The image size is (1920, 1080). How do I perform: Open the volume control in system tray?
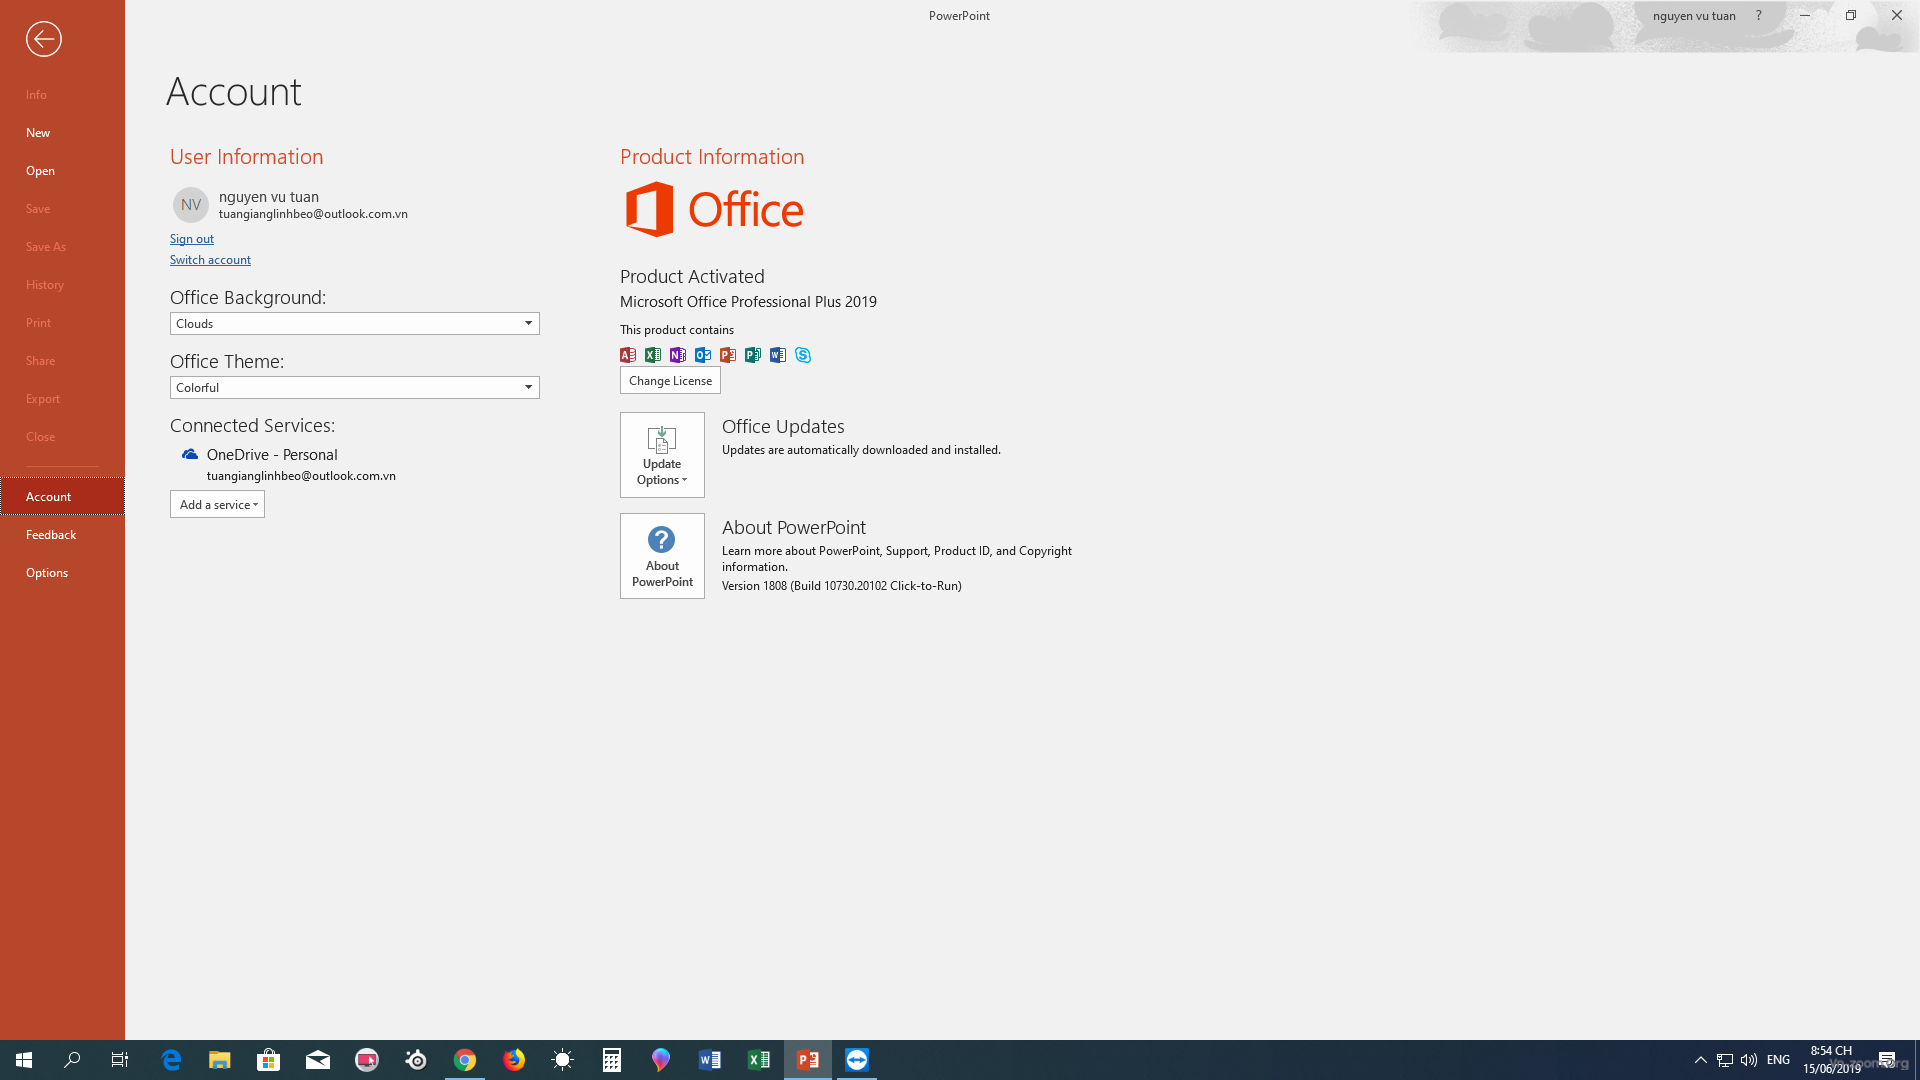tap(1749, 1060)
